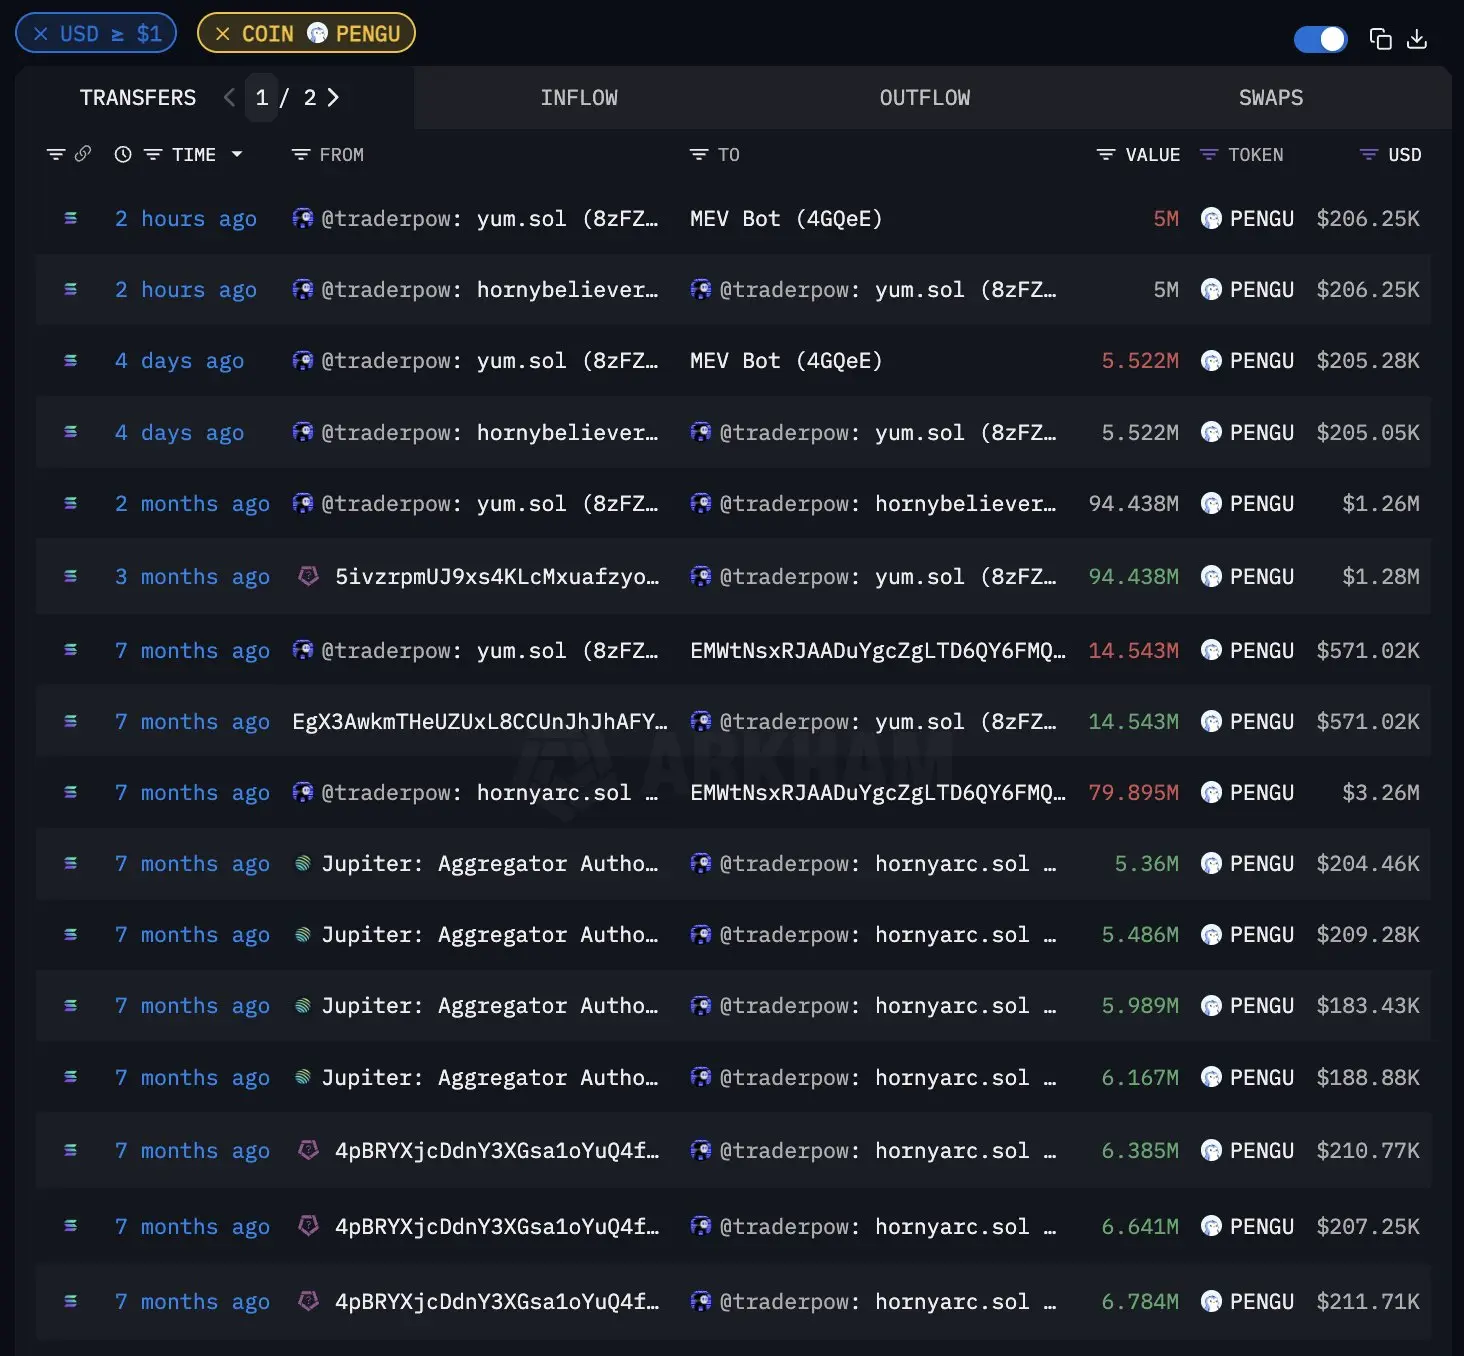Open the USD column filter
The width and height of the screenshot is (1464, 1356).
pos(1369,155)
